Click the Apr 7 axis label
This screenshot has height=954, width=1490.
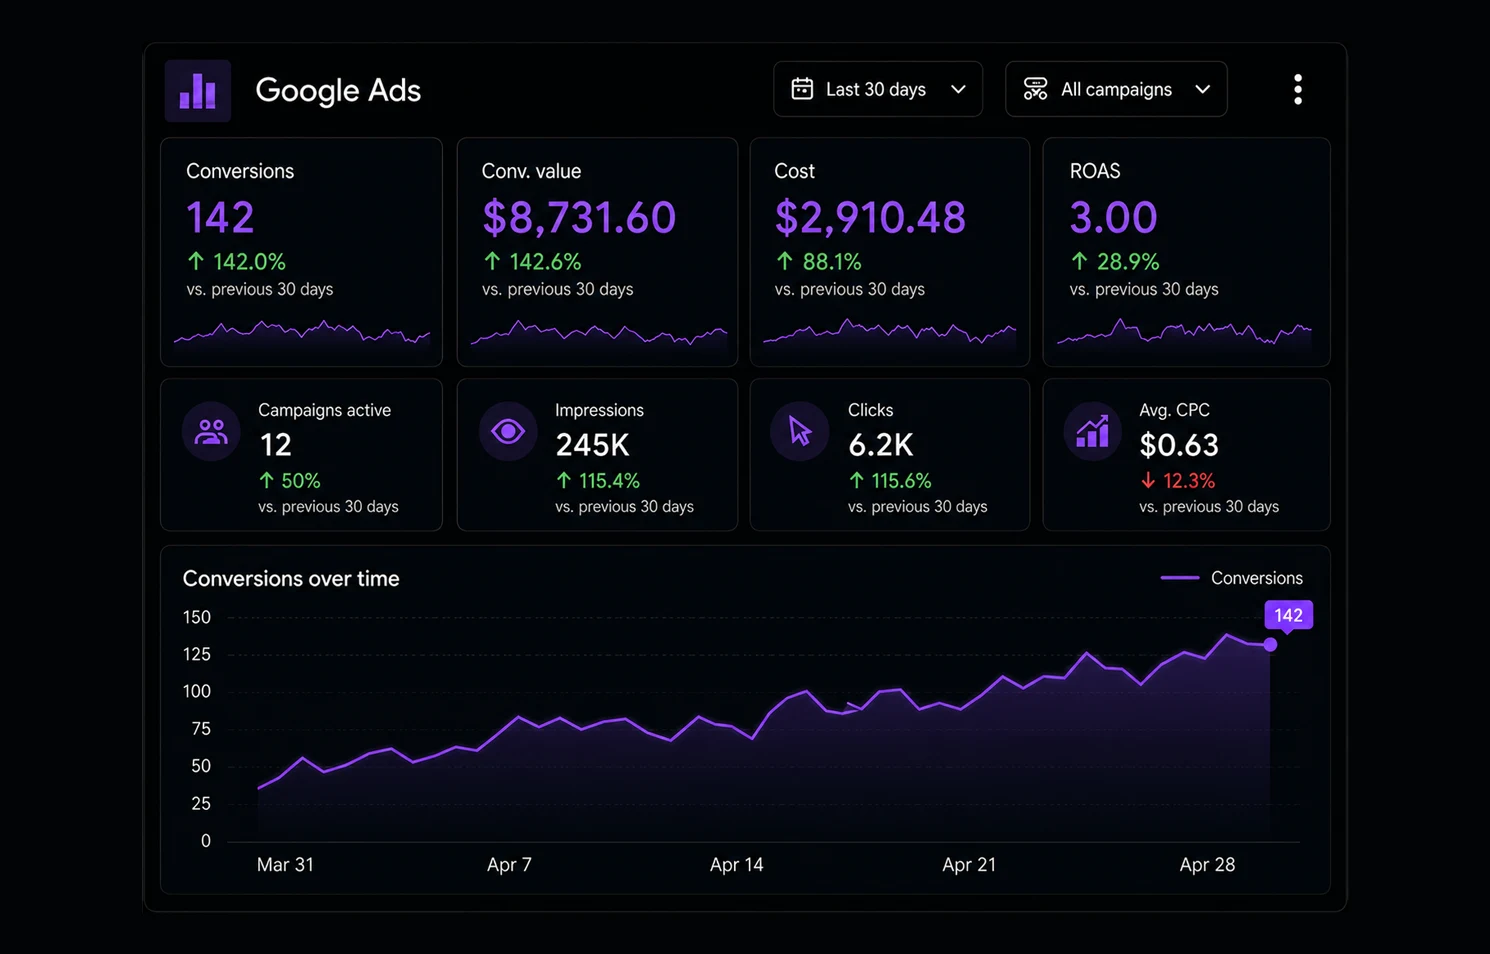509,864
